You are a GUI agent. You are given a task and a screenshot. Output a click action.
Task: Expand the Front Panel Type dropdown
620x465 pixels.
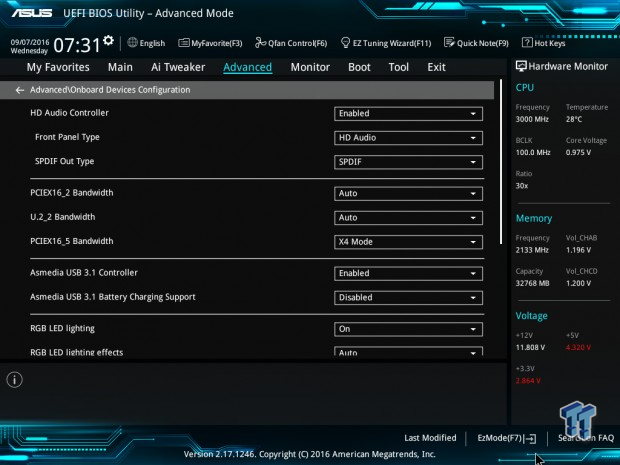point(408,138)
